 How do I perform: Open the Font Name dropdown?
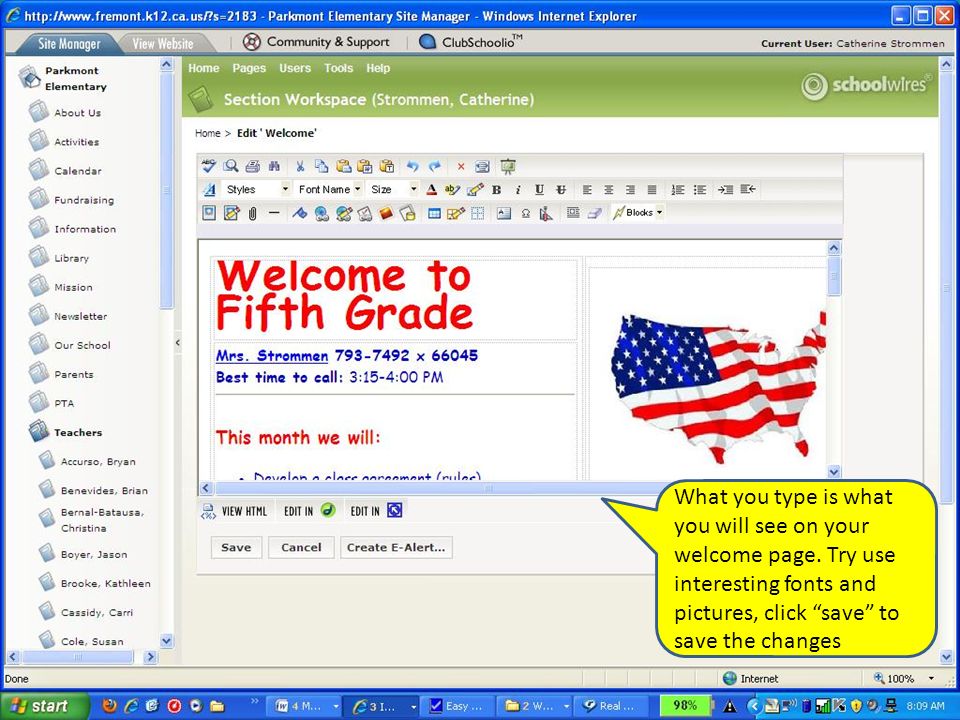[329, 190]
